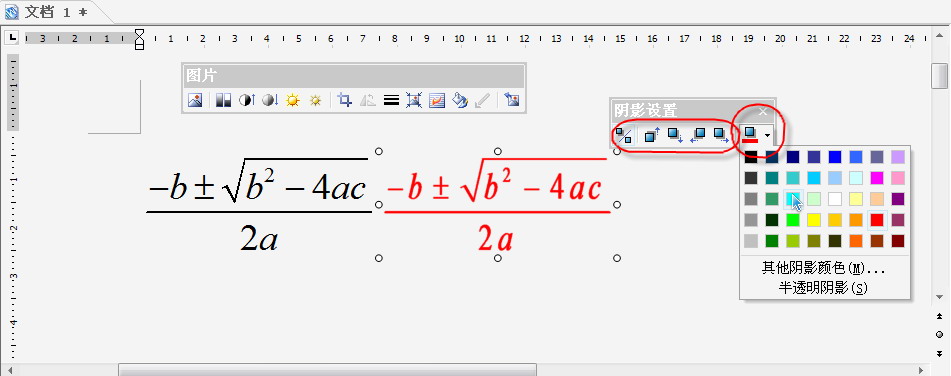951x376 pixels.
Task: Increase picture brightness with large sun icon
Action: coord(292,100)
